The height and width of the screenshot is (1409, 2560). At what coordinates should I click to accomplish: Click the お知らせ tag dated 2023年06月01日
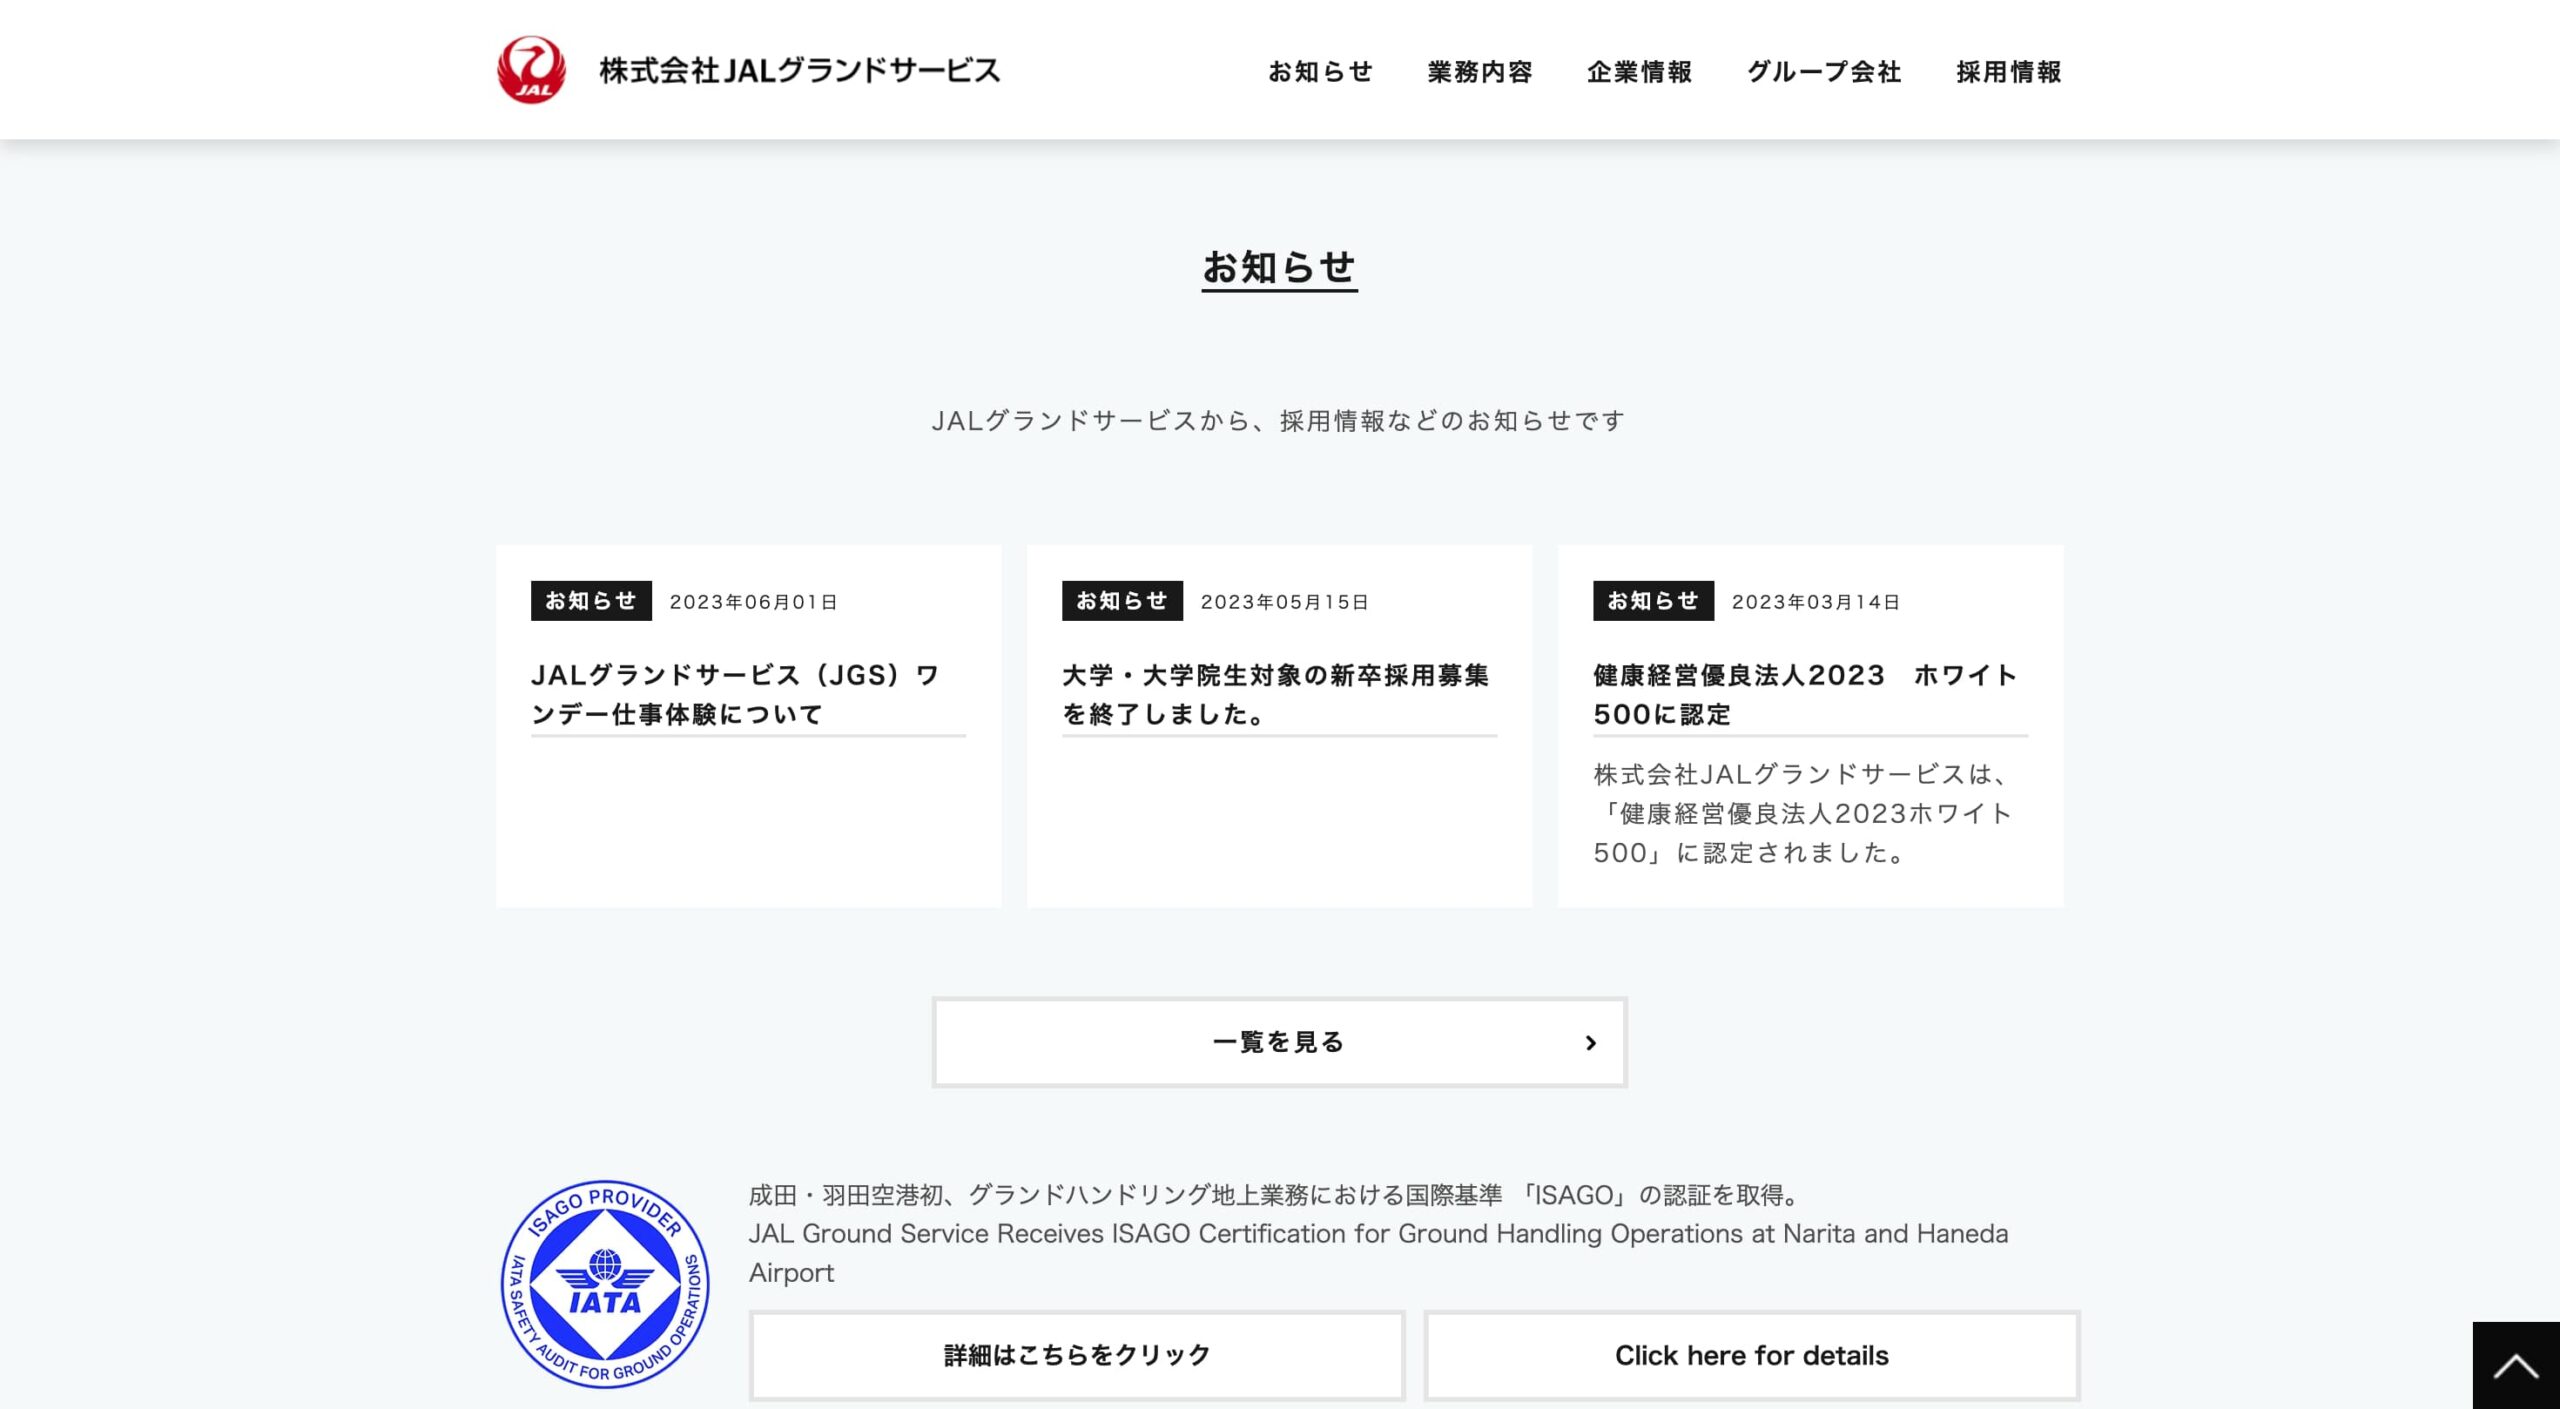[x=591, y=601]
